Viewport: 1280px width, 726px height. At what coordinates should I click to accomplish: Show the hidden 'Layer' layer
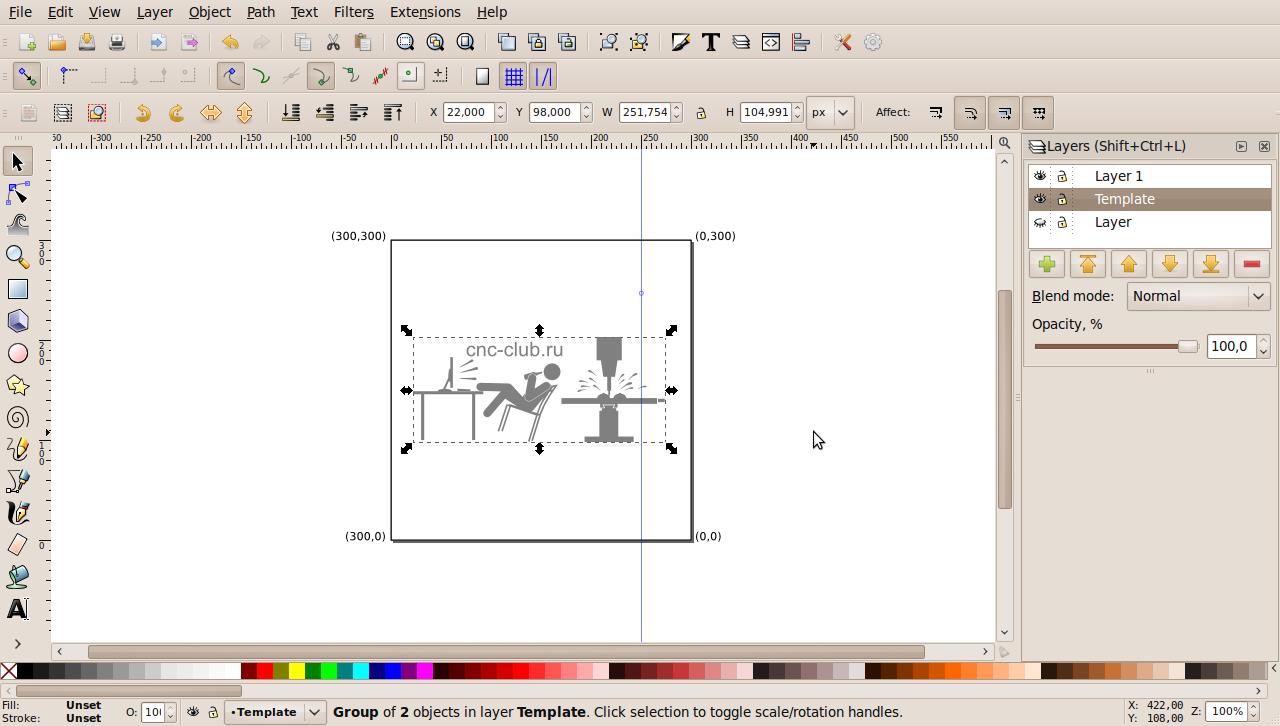[1040, 222]
